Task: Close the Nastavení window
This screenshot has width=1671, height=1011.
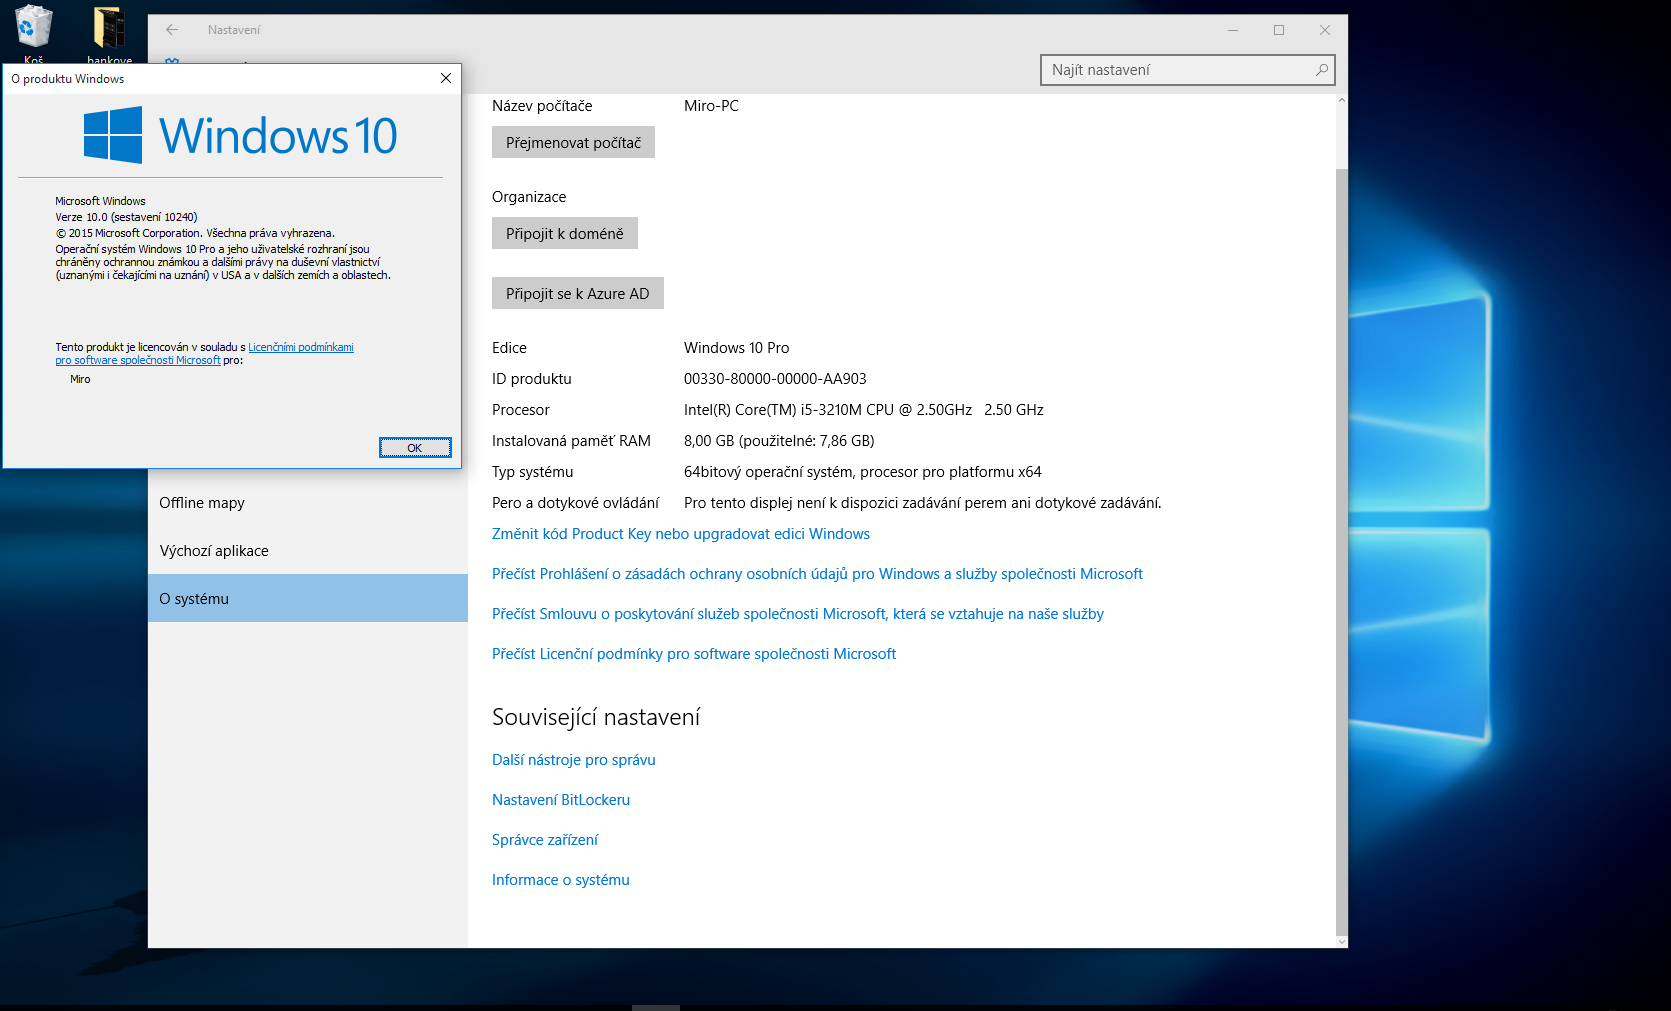Action: 1325,30
